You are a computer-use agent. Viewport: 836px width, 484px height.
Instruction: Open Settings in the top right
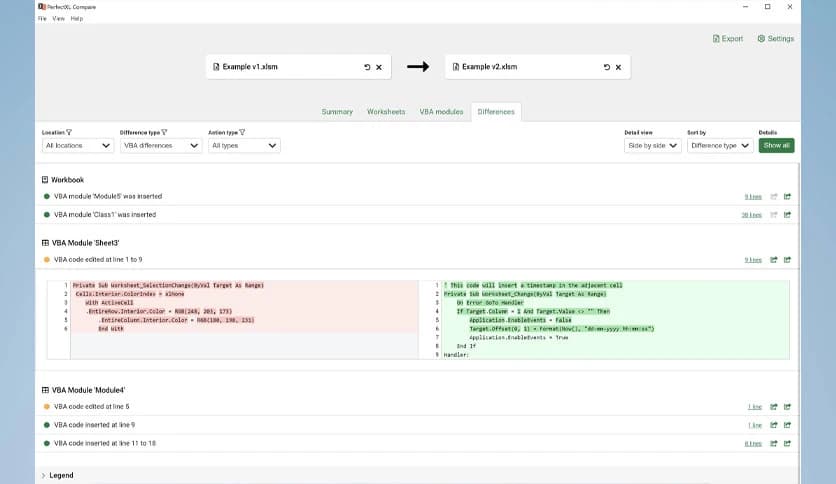coord(776,38)
